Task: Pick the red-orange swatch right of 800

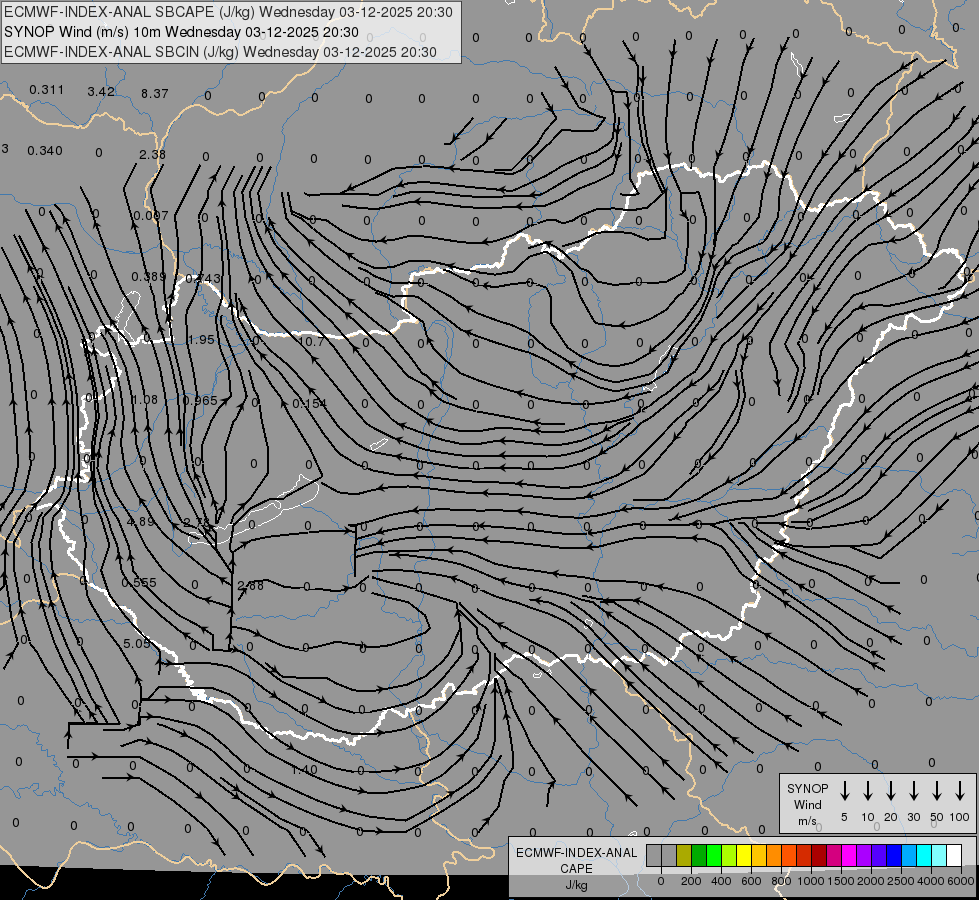Action: (789, 855)
